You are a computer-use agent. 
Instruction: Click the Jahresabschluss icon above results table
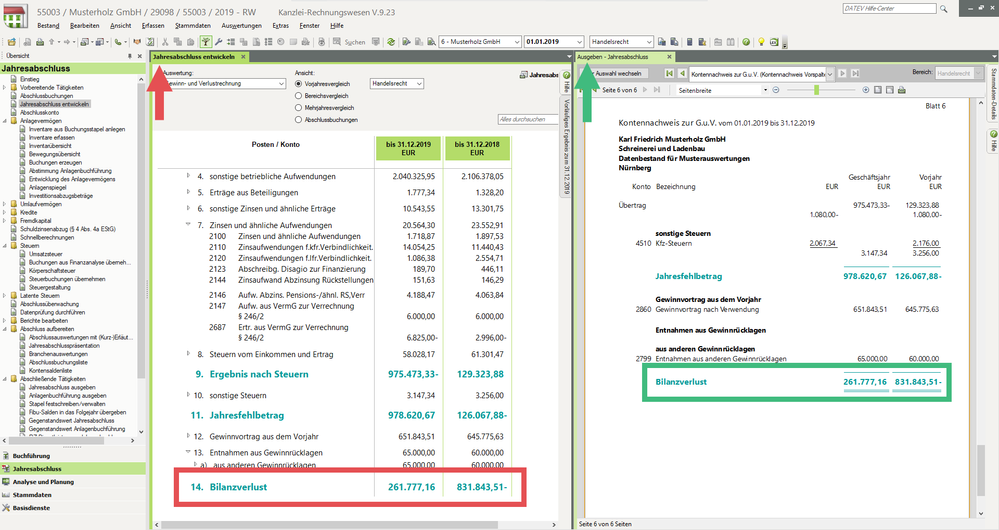coord(524,75)
